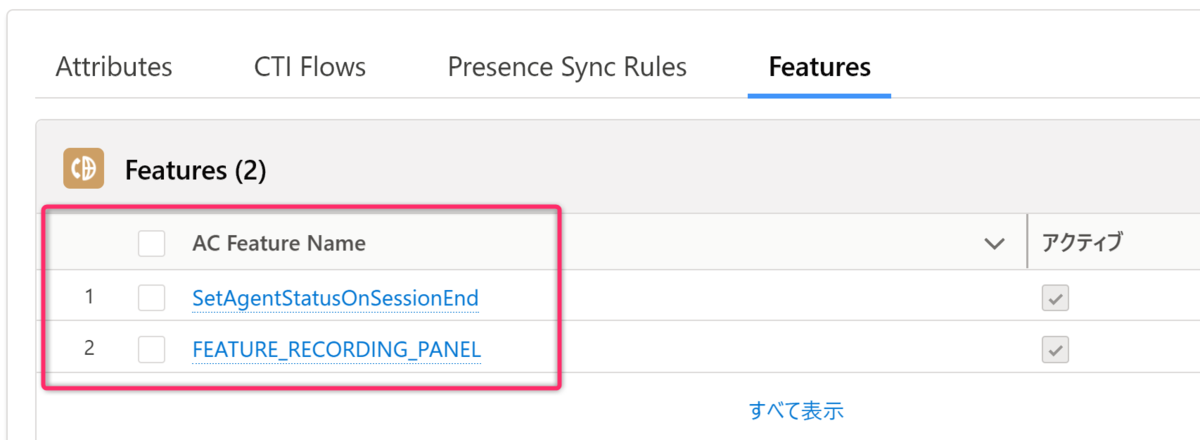Click the アクティブ column header
Viewport: 1200px width, 440px height.
(x=1082, y=242)
